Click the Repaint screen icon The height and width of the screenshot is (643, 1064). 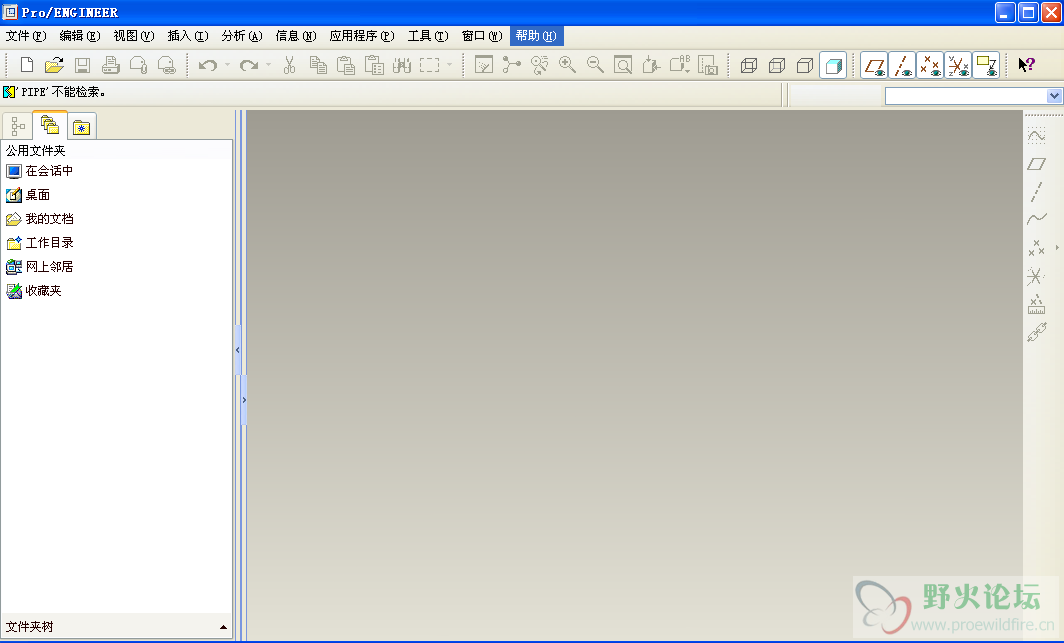(484, 65)
